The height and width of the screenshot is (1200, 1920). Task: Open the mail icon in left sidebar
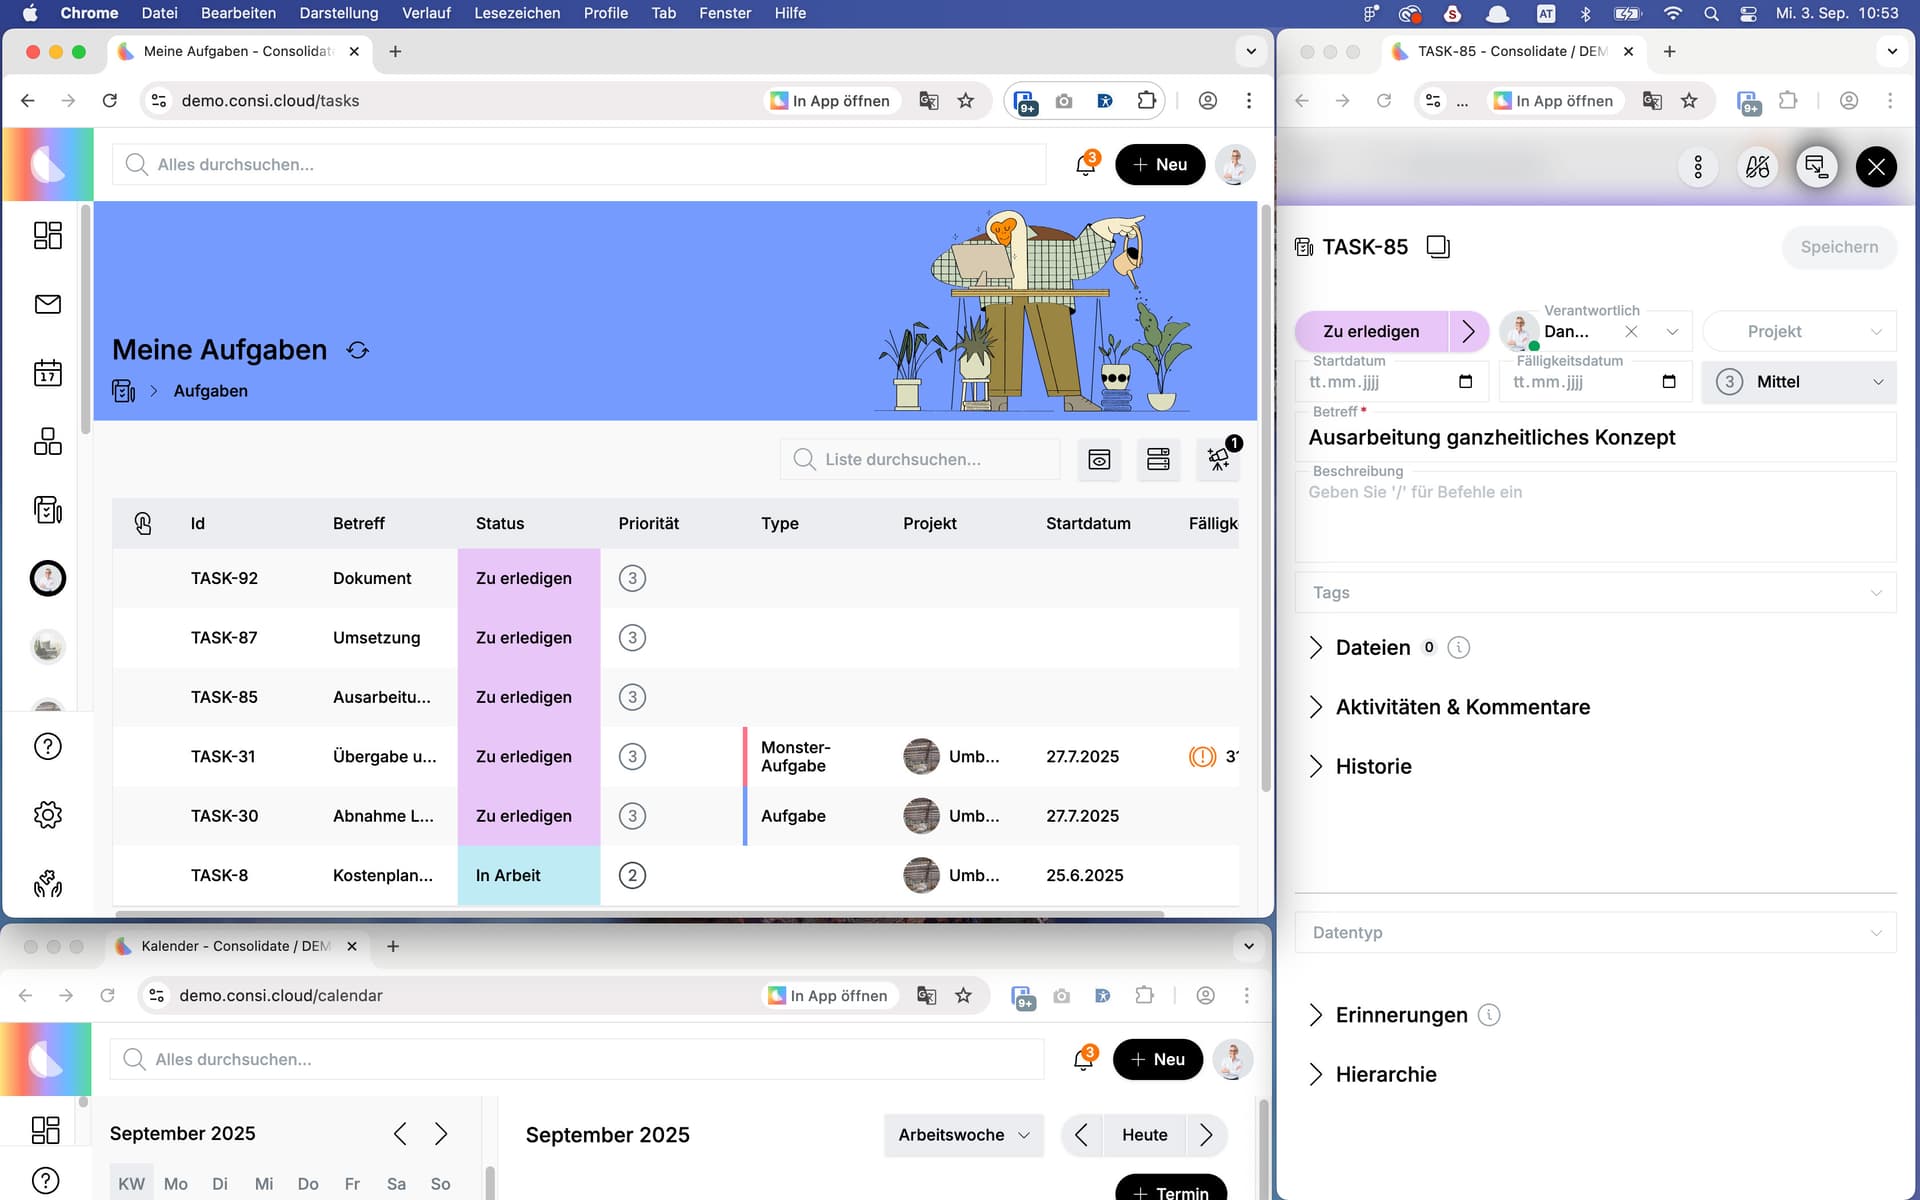point(47,304)
